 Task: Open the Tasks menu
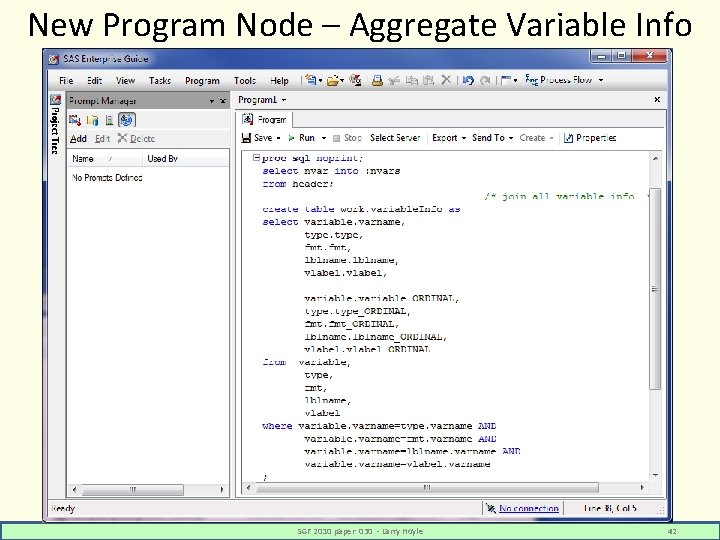tap(160, 80)
